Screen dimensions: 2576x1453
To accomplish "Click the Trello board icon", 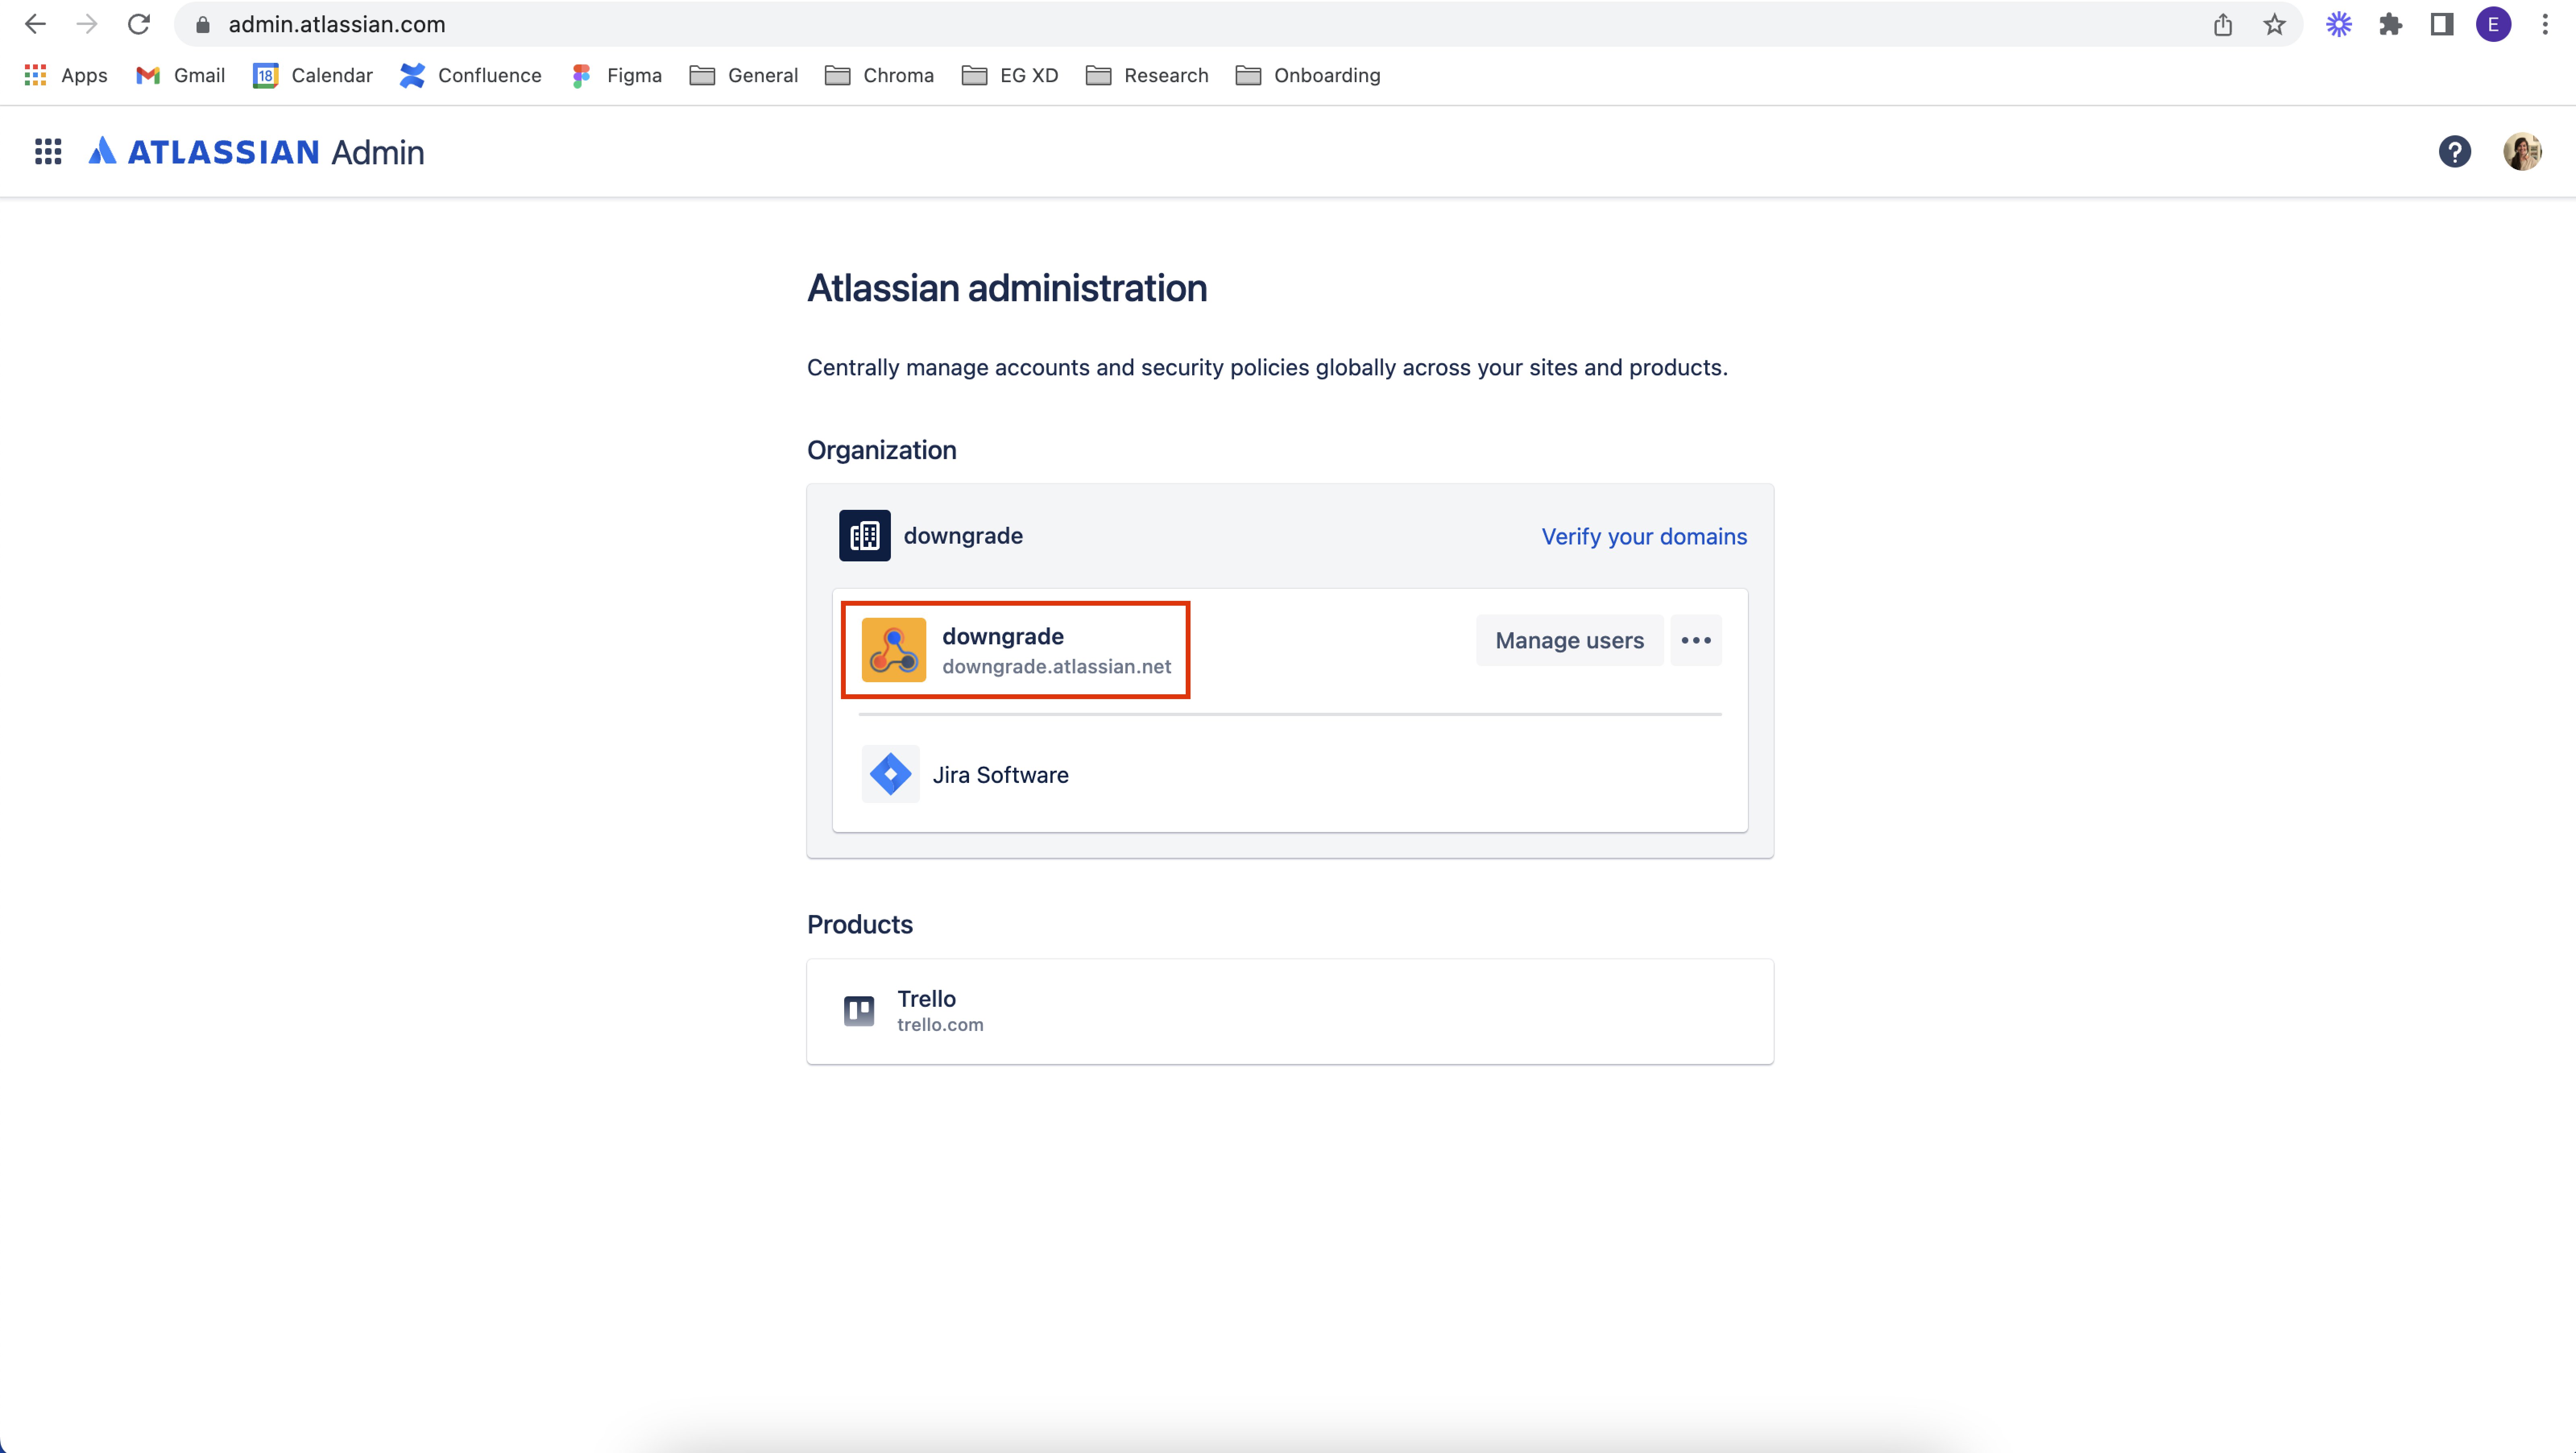I will pos(859,1011).
